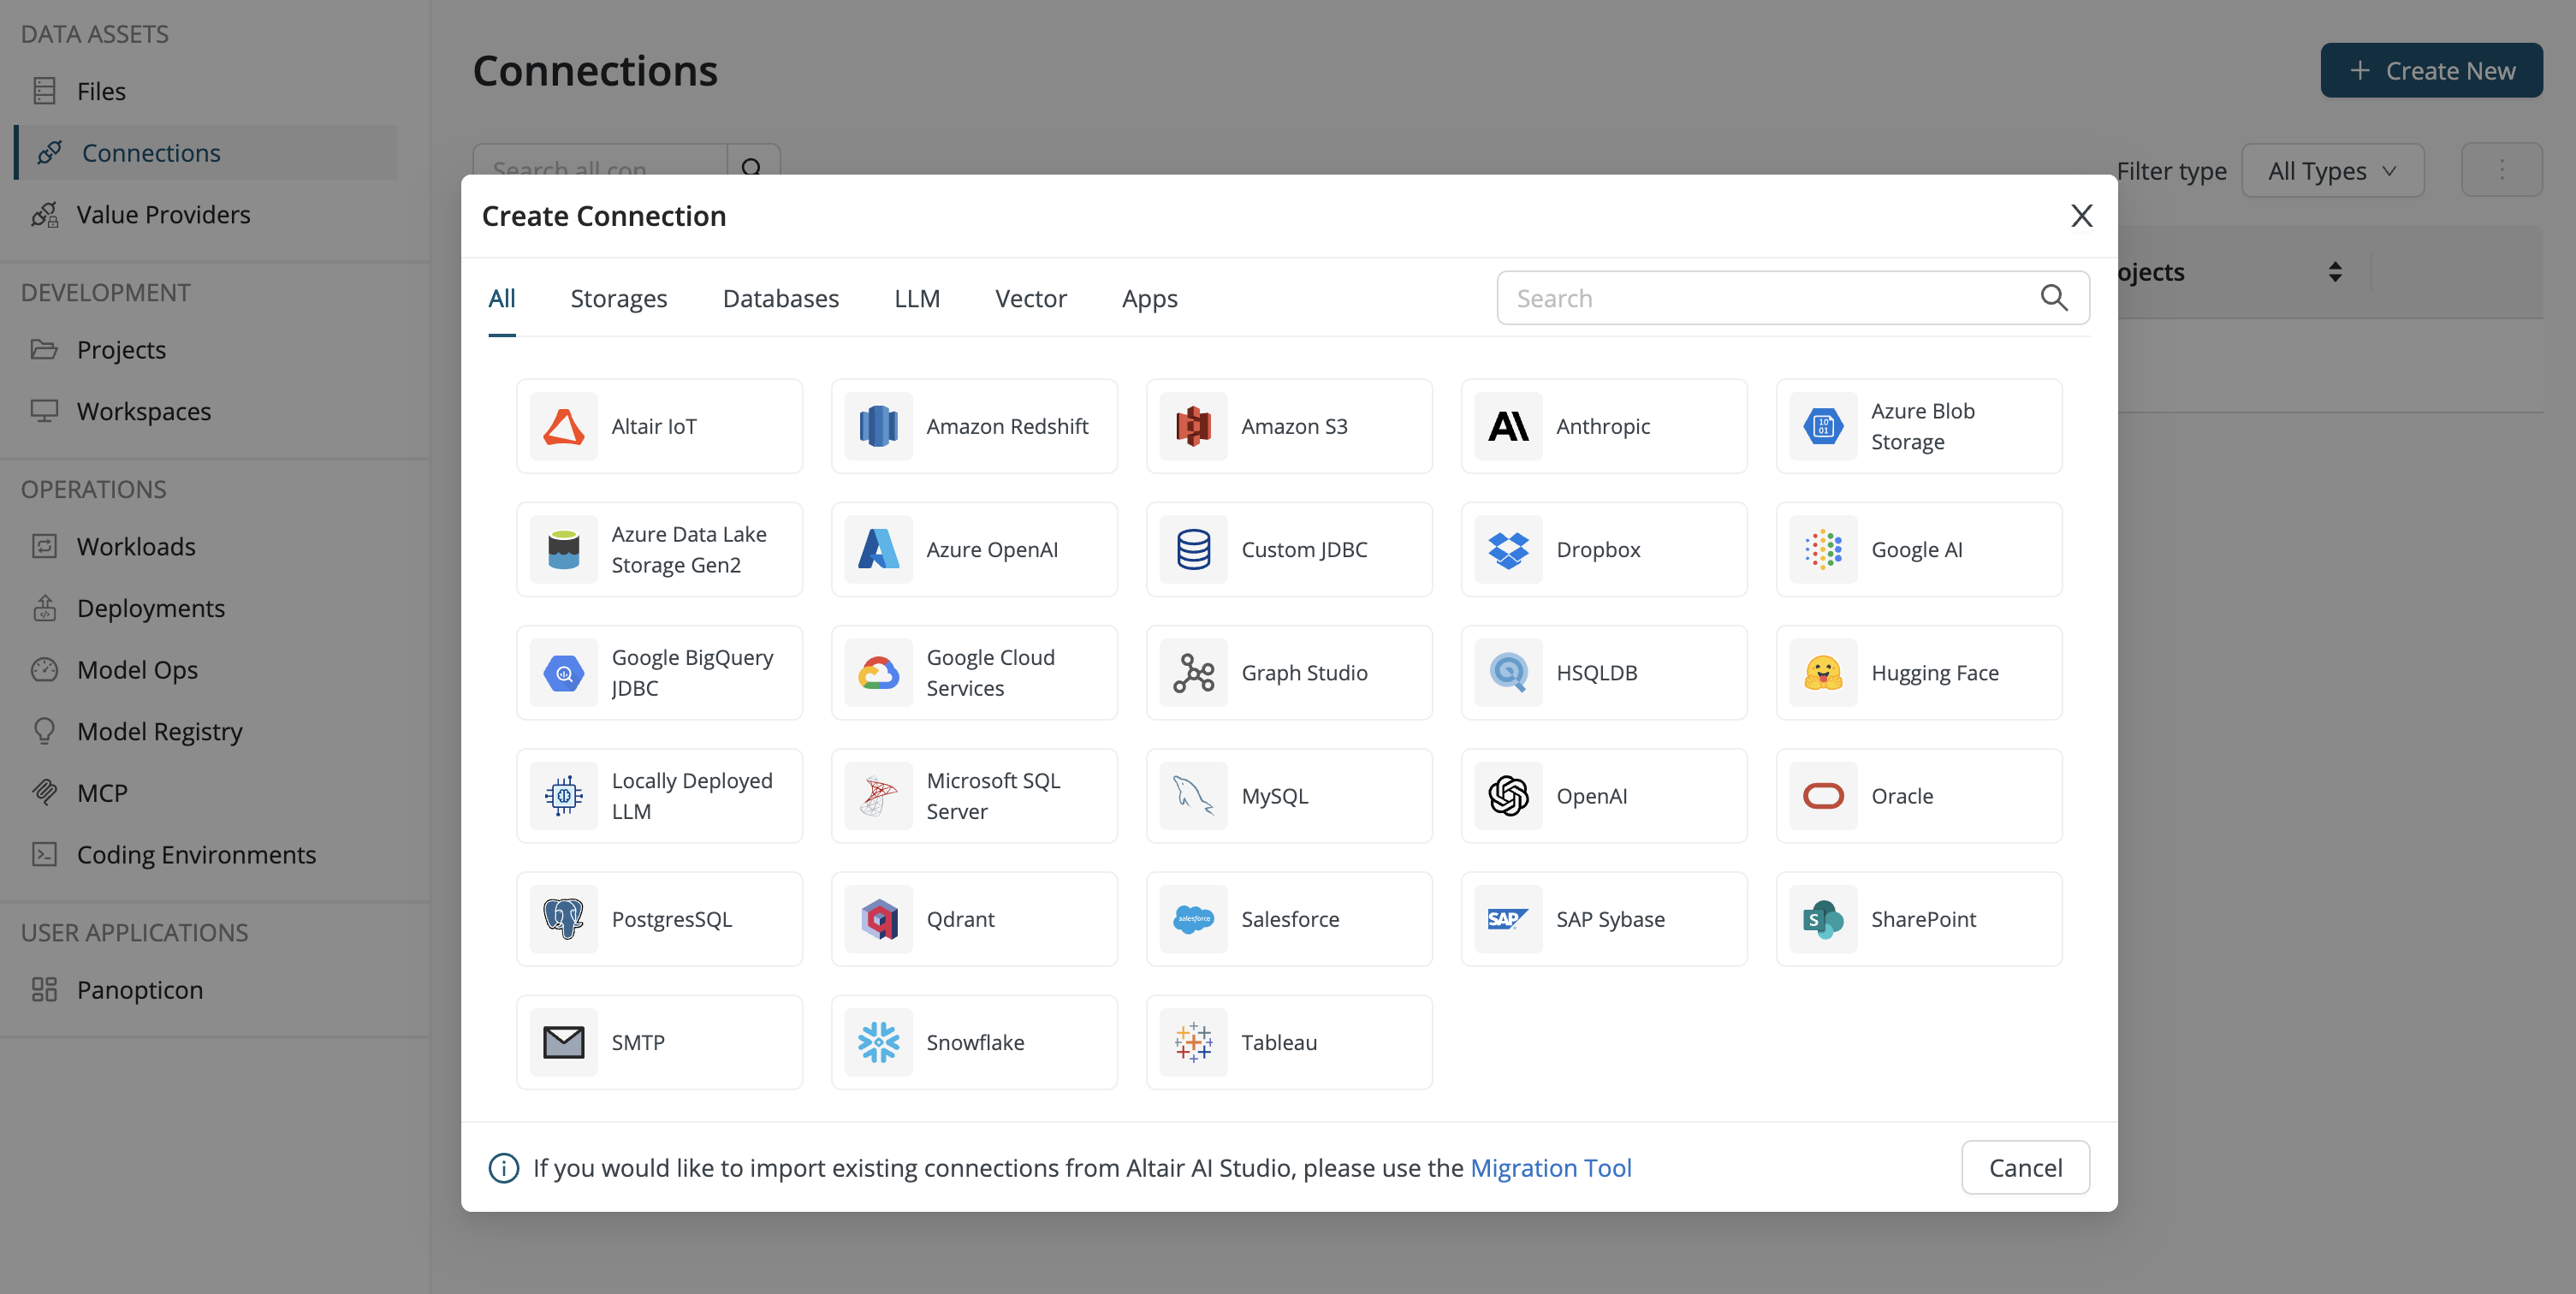Image resolution: width=2576 pixels, height=1294 pixels.
Task: Select the OpenAI logo icon
Action: [x=1509, y=795]
